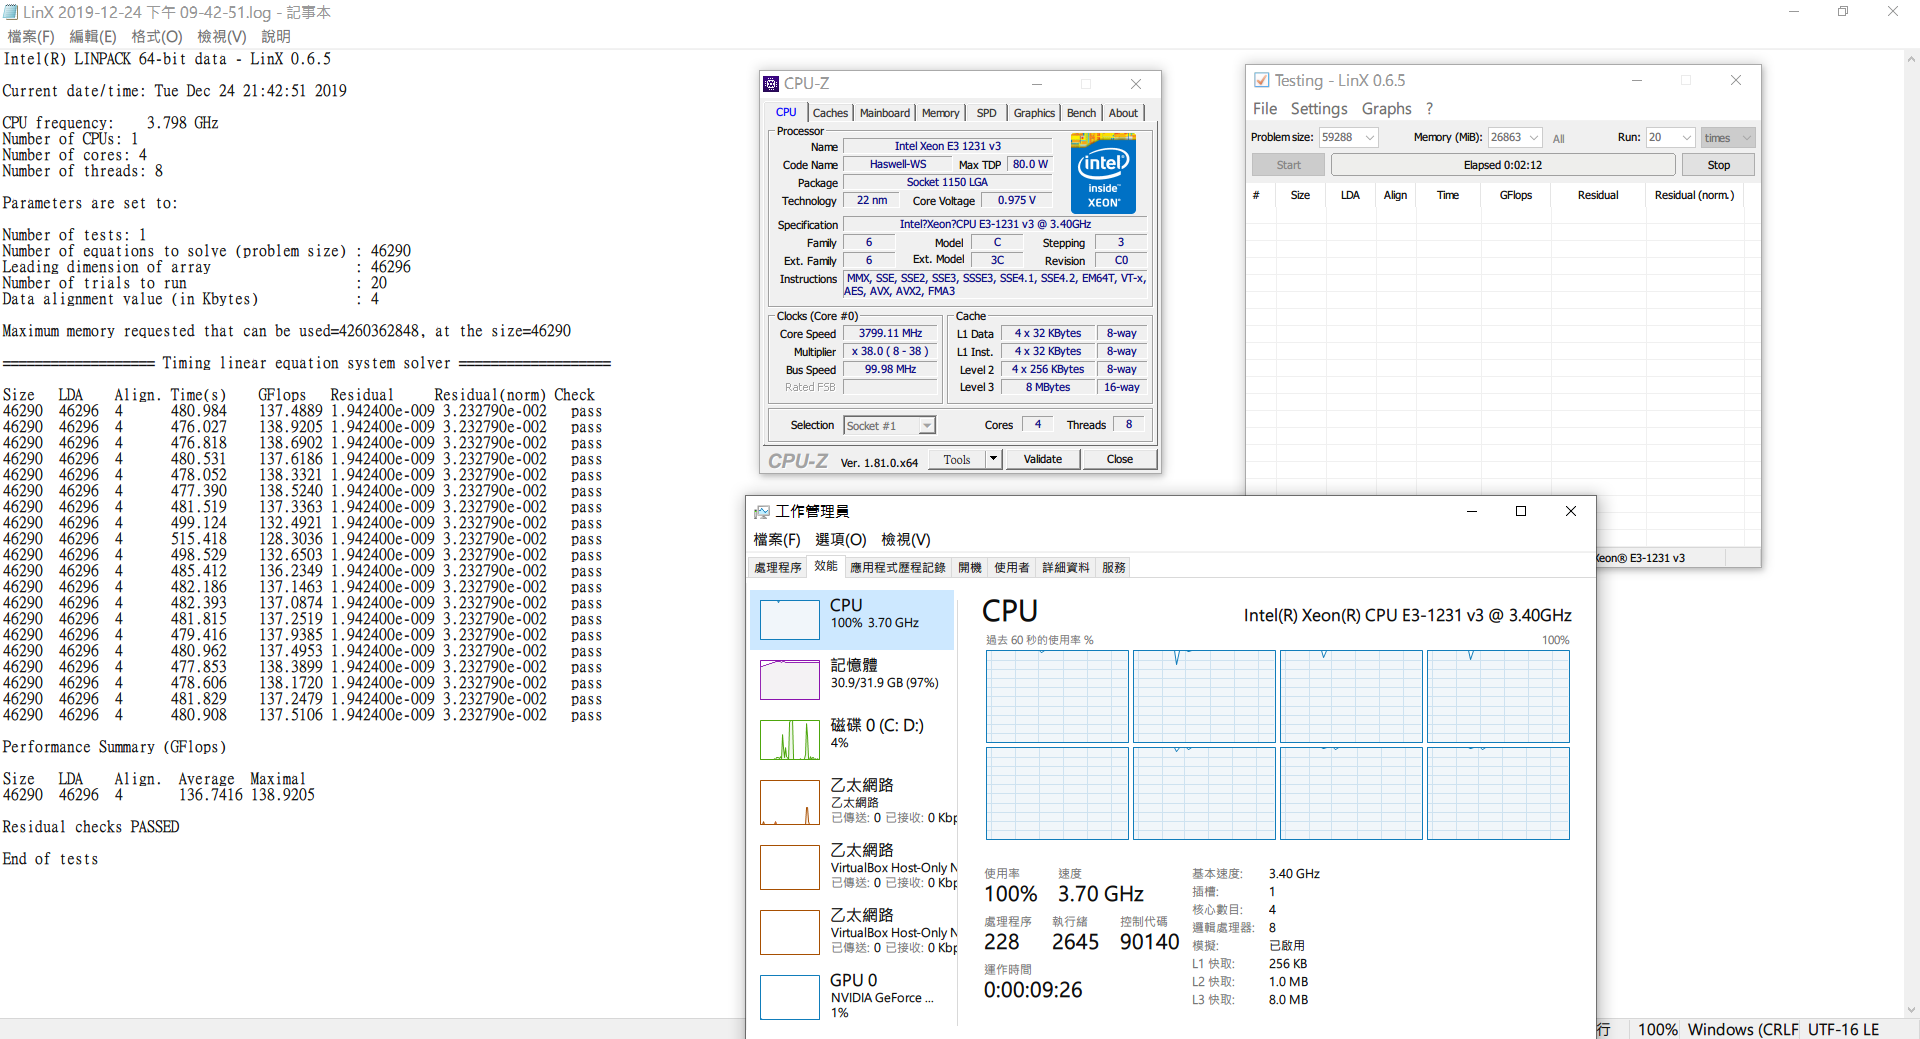The width and height of the screenshot is (1920, 1039).
Task: Open the Tools dropdown arrow in CPU-Z
Action: pyautogui.click(x=993, y=459)
